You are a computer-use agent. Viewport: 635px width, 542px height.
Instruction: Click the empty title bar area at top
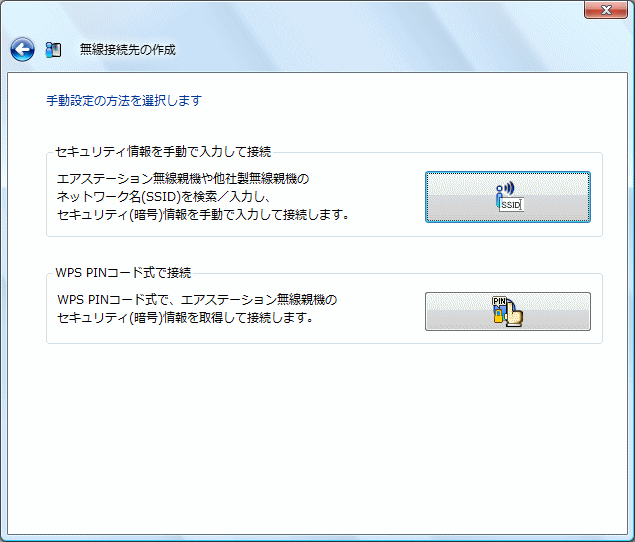(x=300, y=12)
